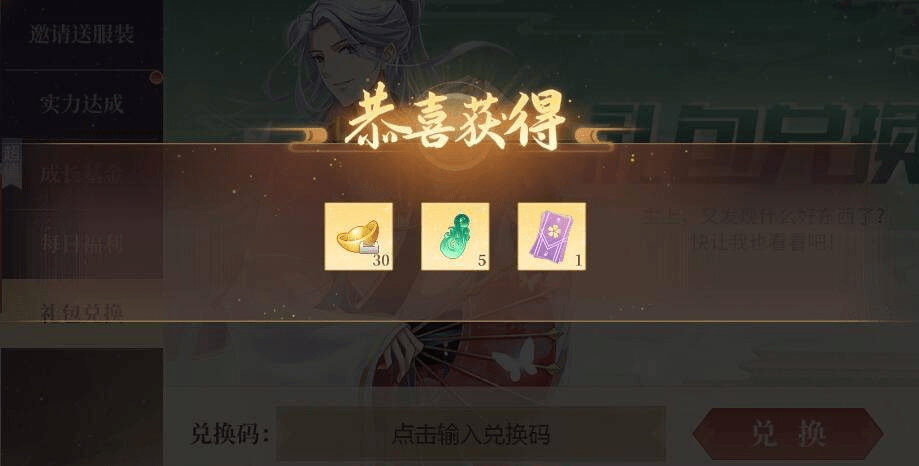Switch to the 每日福利 sidebar tab

[82, 244]
